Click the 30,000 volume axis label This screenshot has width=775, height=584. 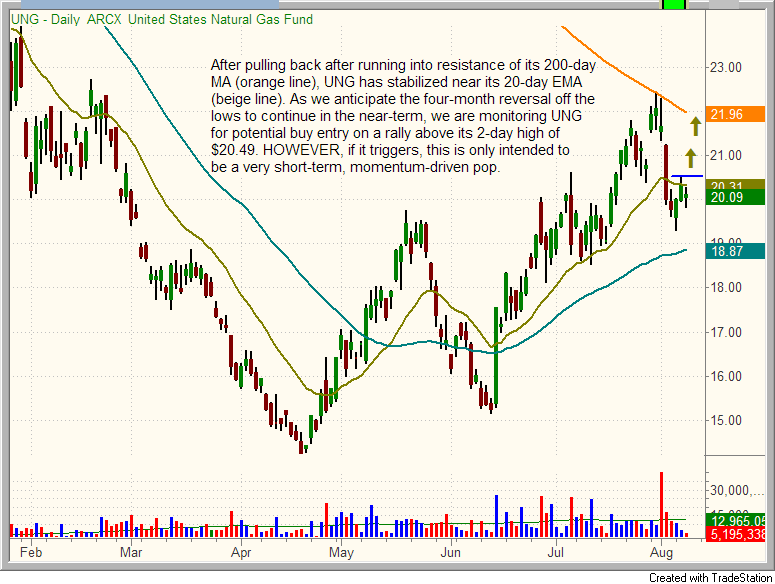(737, 490)
